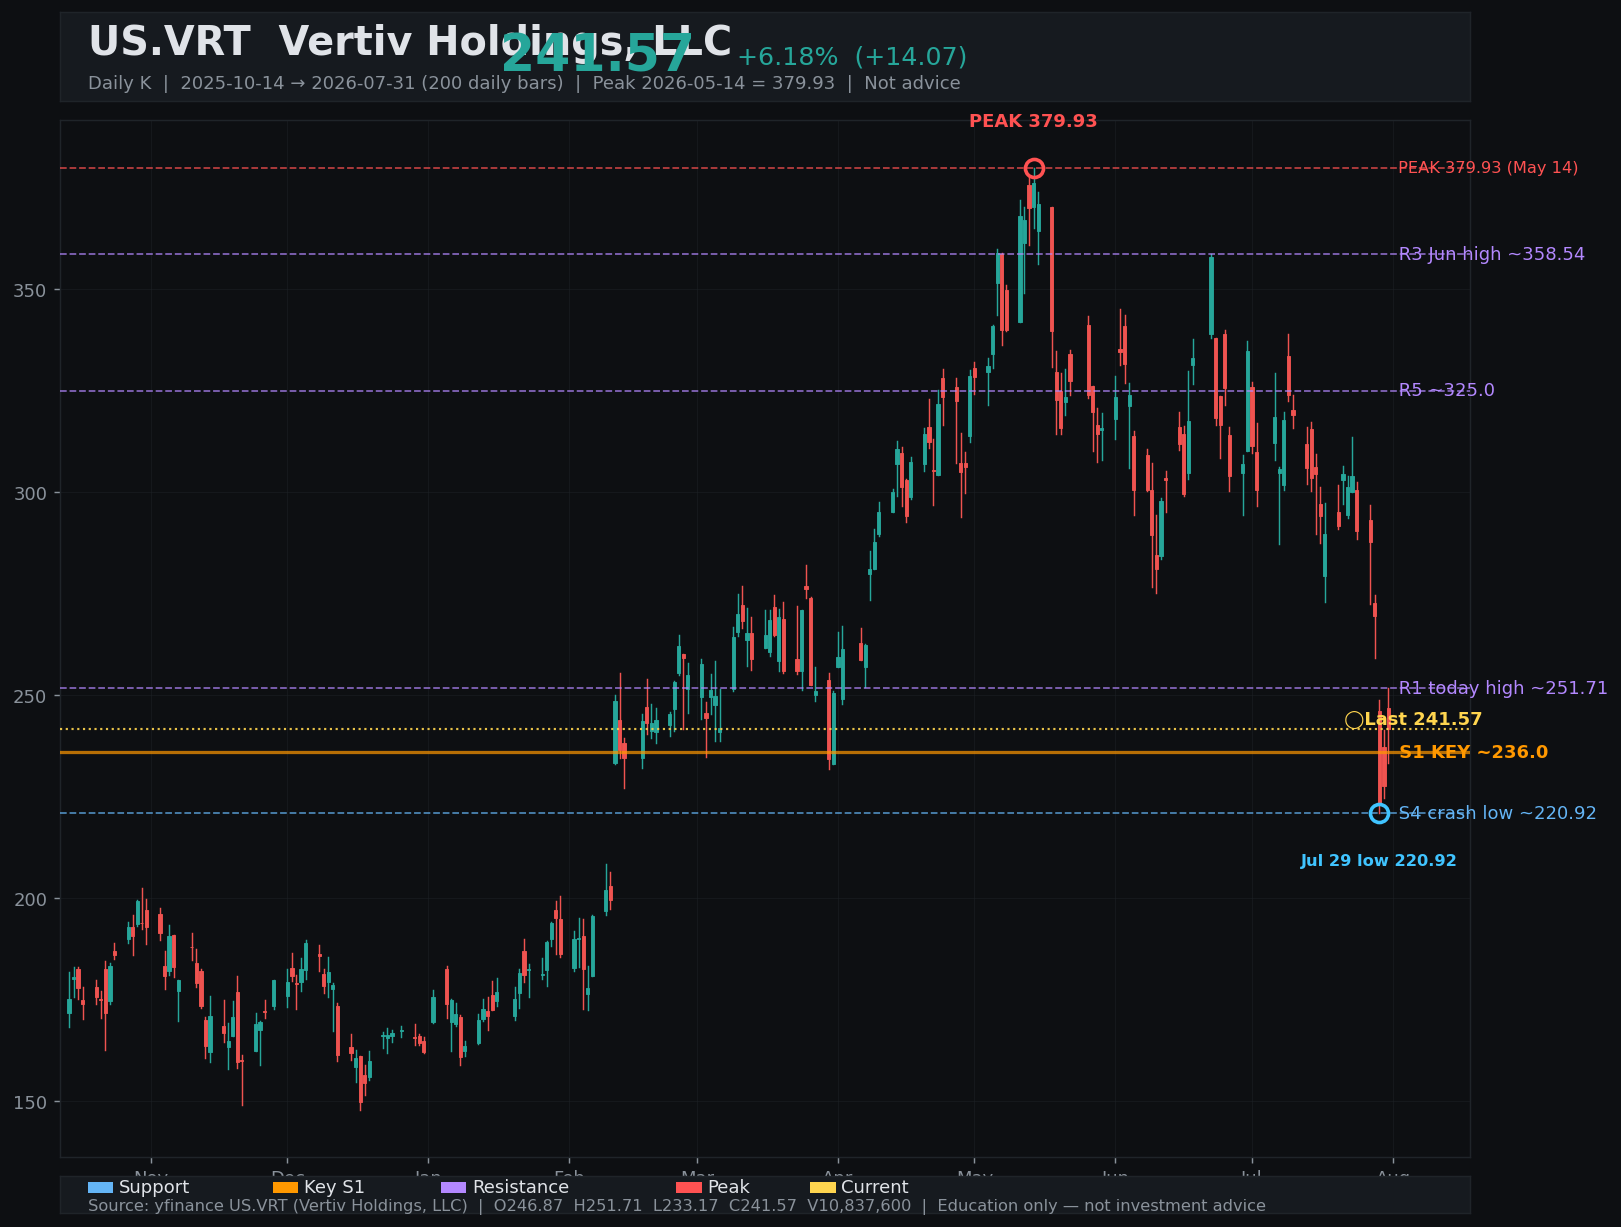This screenshot has height=1227, width=1621.
Task: Click the "Daily K" subtitle line
Action: point(524,83)
